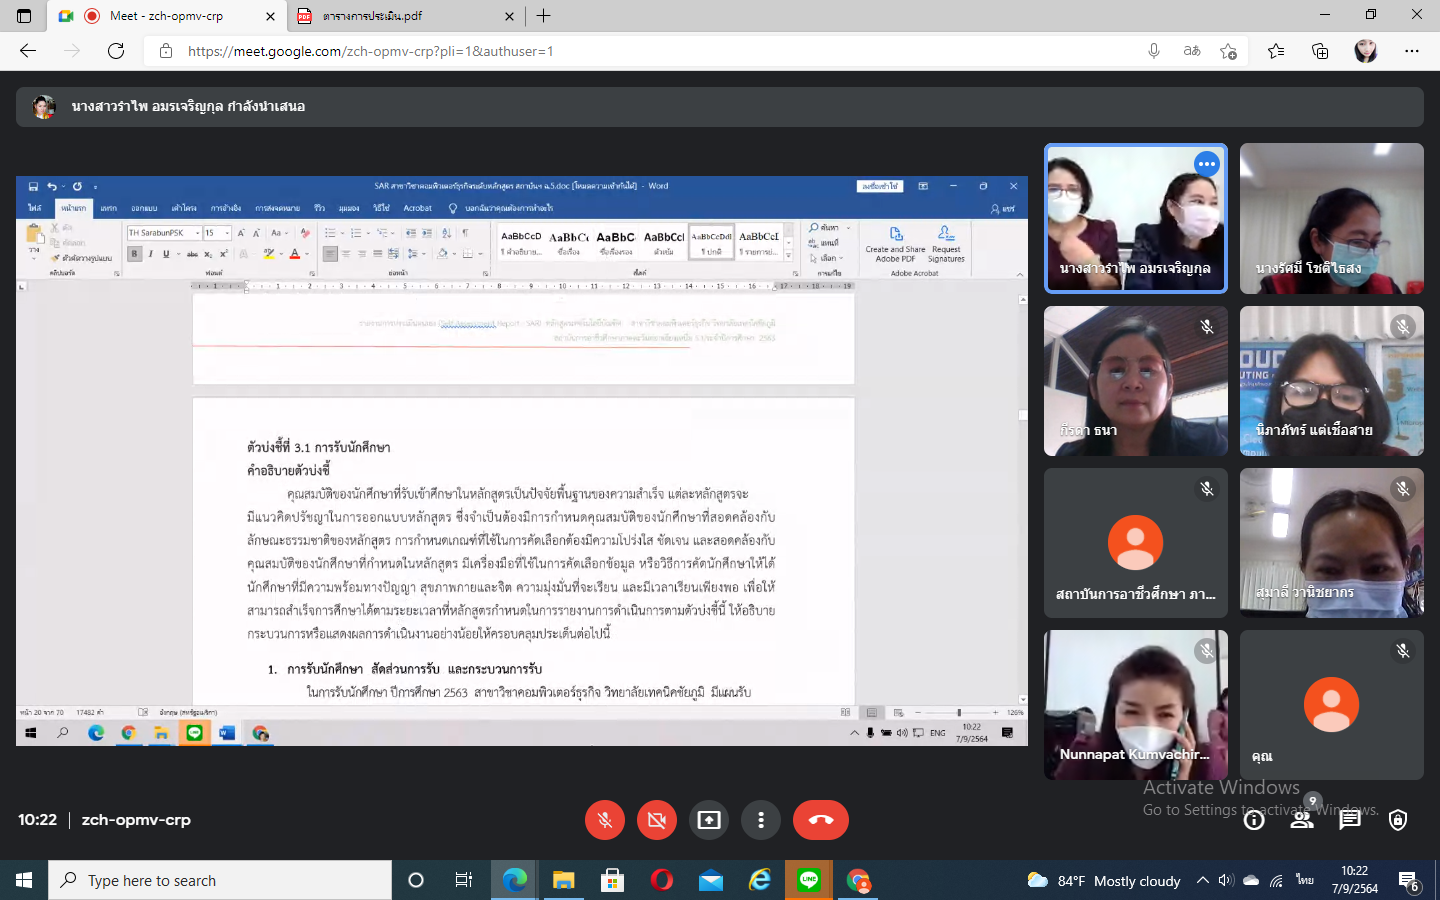Switch to the PDF file browser tab
Viewport: 1440px width, 900px height.
point(400,16)
